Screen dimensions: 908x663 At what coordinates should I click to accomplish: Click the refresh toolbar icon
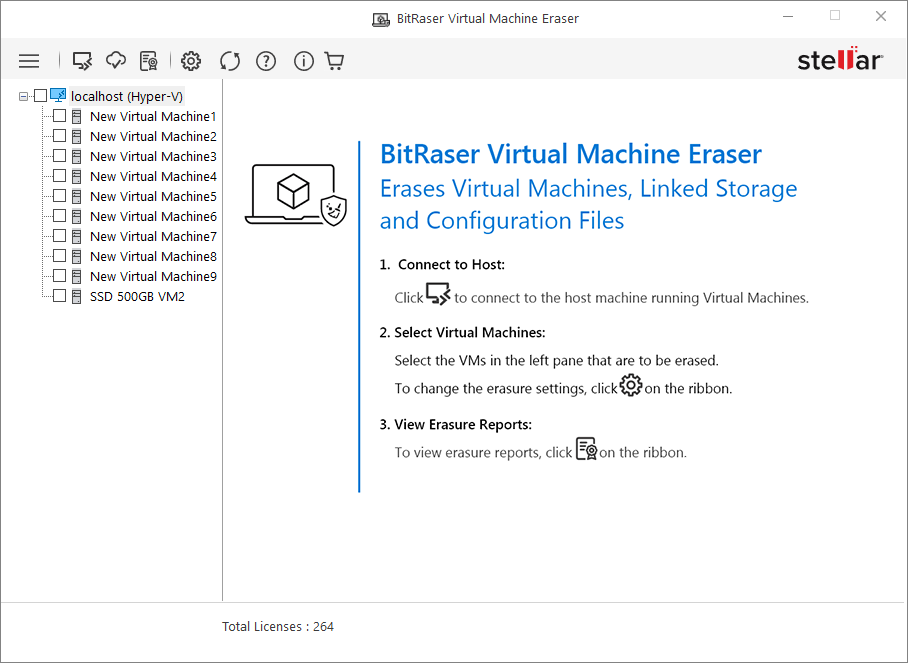point(230,61)
